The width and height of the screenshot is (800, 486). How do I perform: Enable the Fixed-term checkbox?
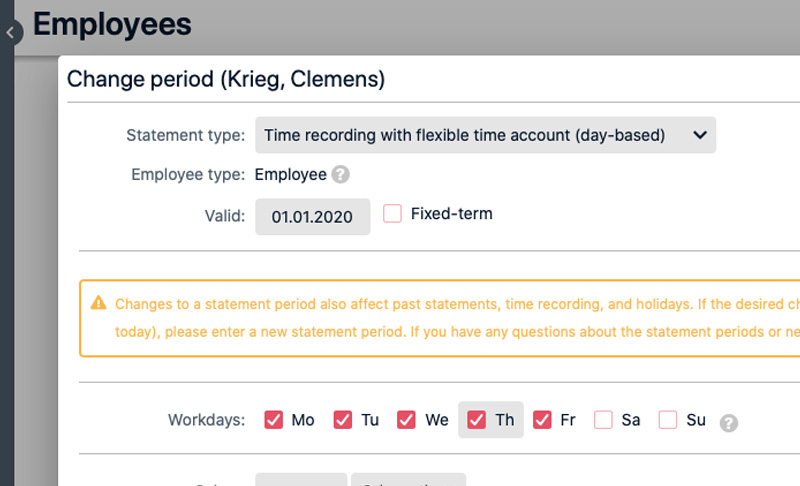tap(393, 214)
